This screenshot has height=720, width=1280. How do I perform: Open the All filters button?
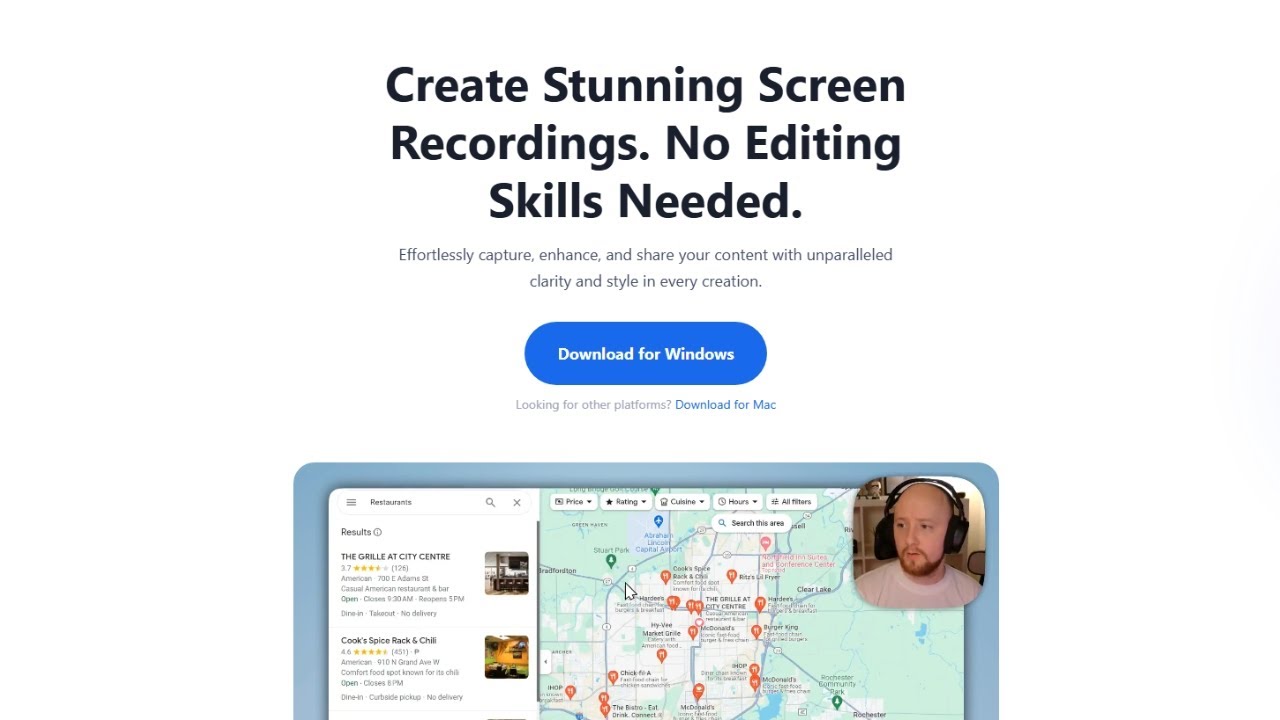tap(792, 502)
